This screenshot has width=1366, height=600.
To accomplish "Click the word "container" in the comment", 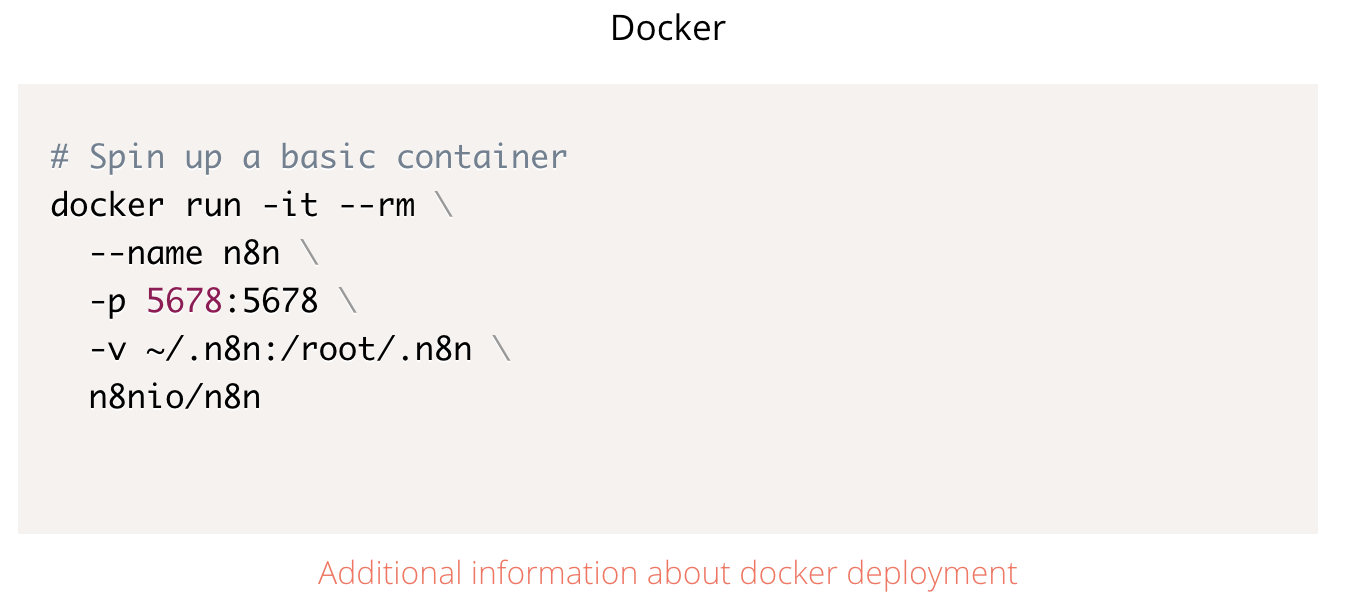I will 482,157.
